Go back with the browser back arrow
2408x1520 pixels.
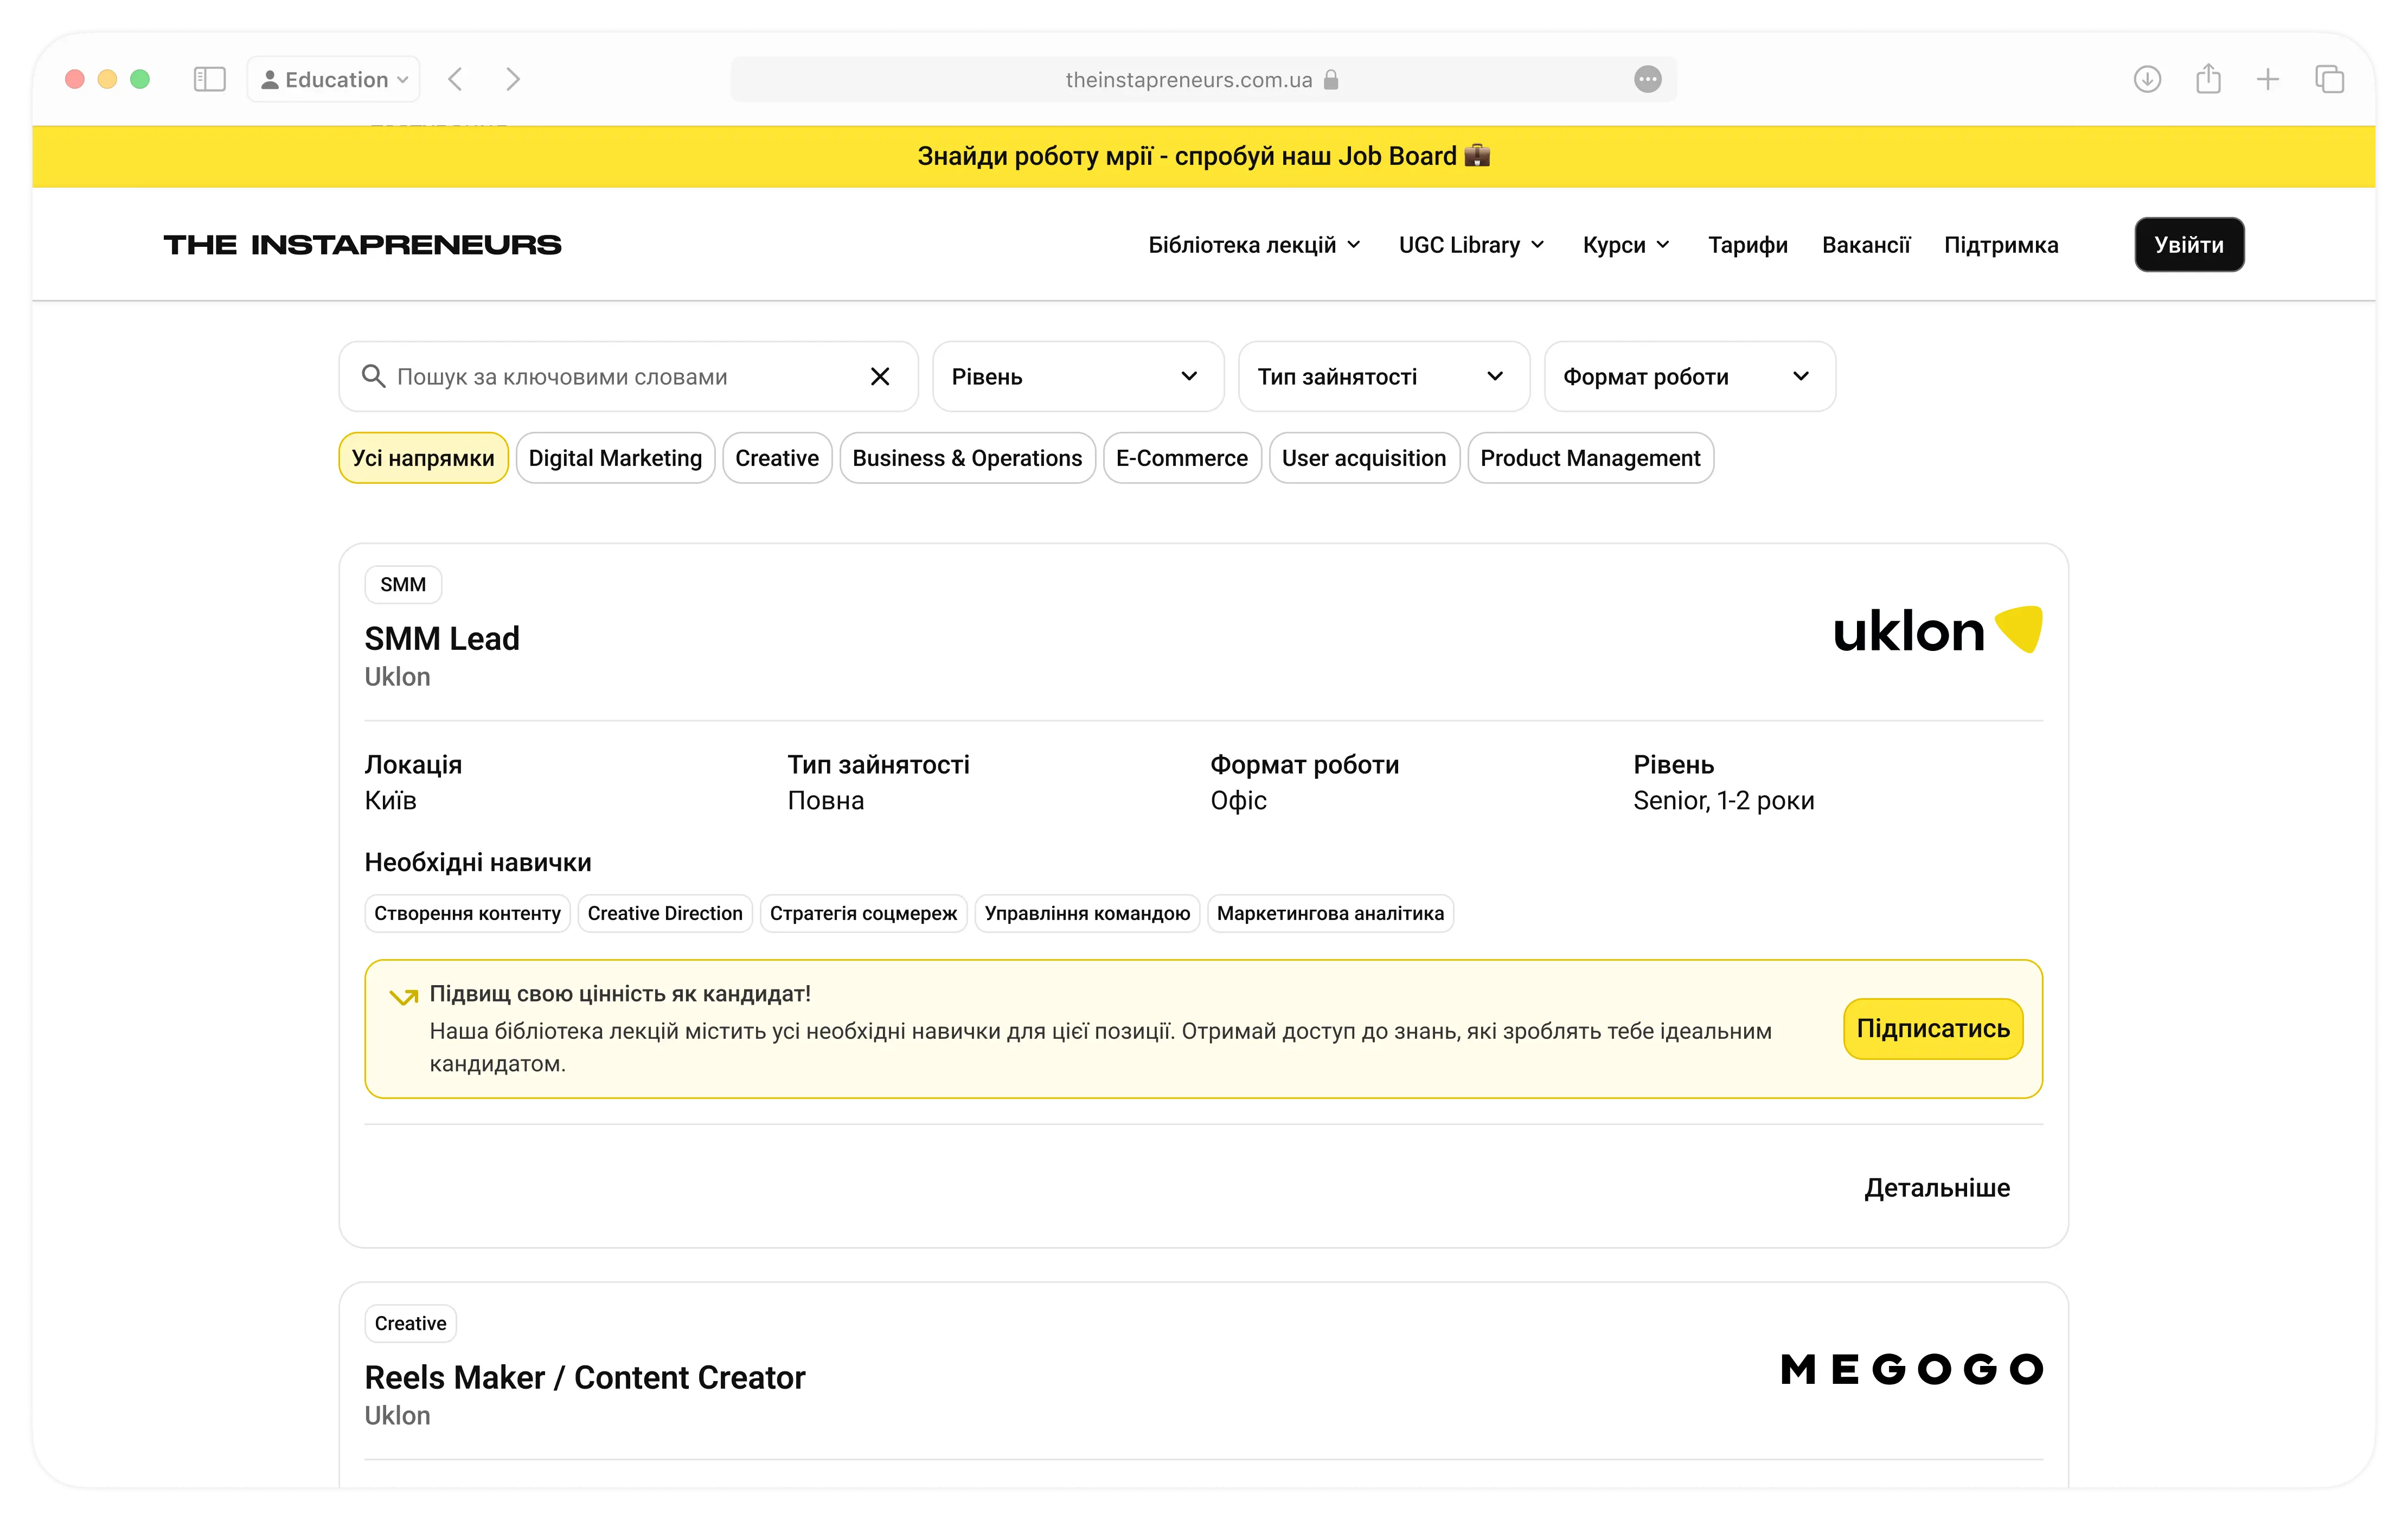point(456,79)
